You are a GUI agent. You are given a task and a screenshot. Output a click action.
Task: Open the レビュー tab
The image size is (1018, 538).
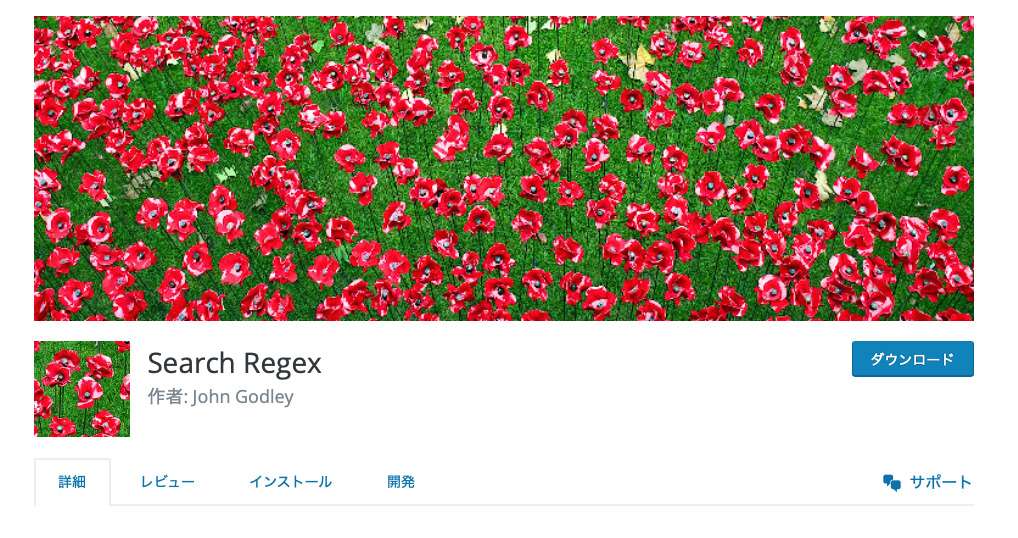coord(168,482)
